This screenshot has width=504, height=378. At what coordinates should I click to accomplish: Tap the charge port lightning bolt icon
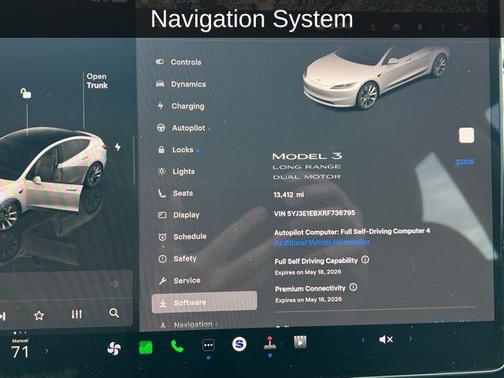(118, 147)
